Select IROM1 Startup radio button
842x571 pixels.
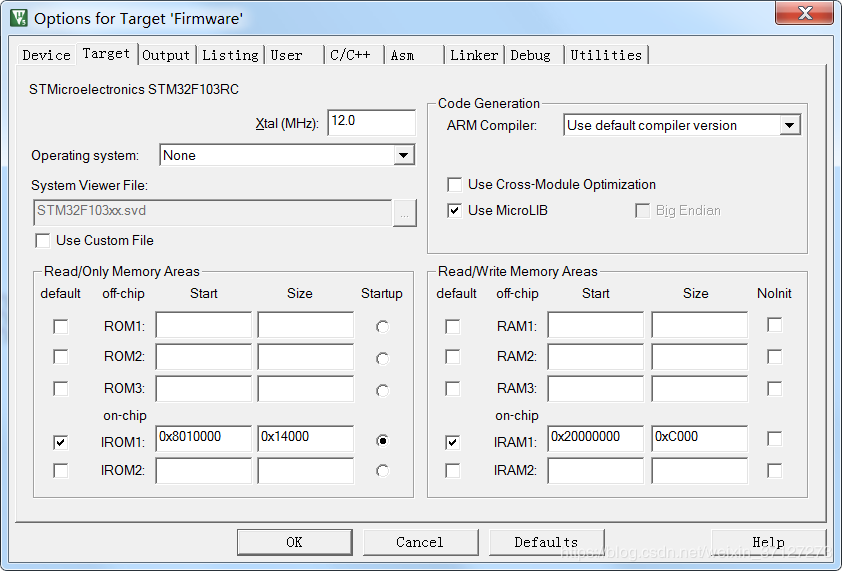pyautogui.click(x=382, y=440)
